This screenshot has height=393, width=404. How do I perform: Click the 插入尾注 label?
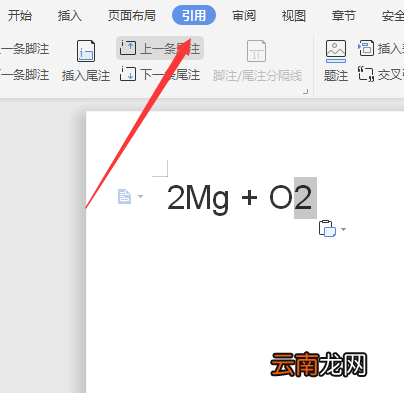point(86,76)
